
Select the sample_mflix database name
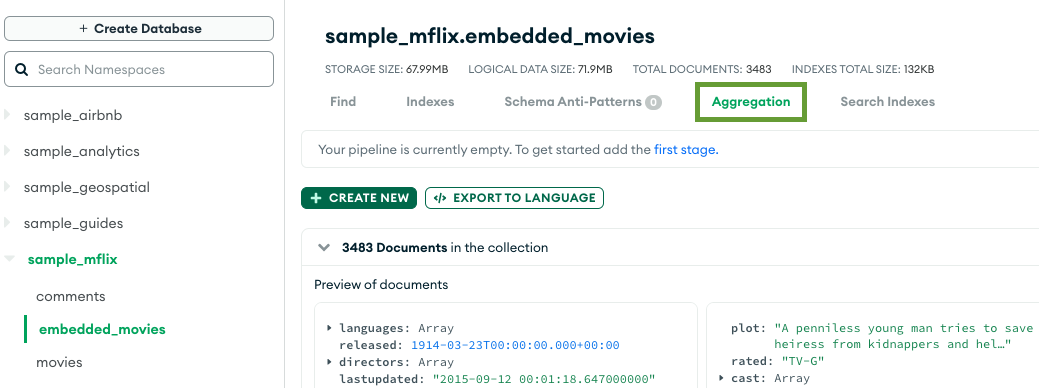[72, 260]
